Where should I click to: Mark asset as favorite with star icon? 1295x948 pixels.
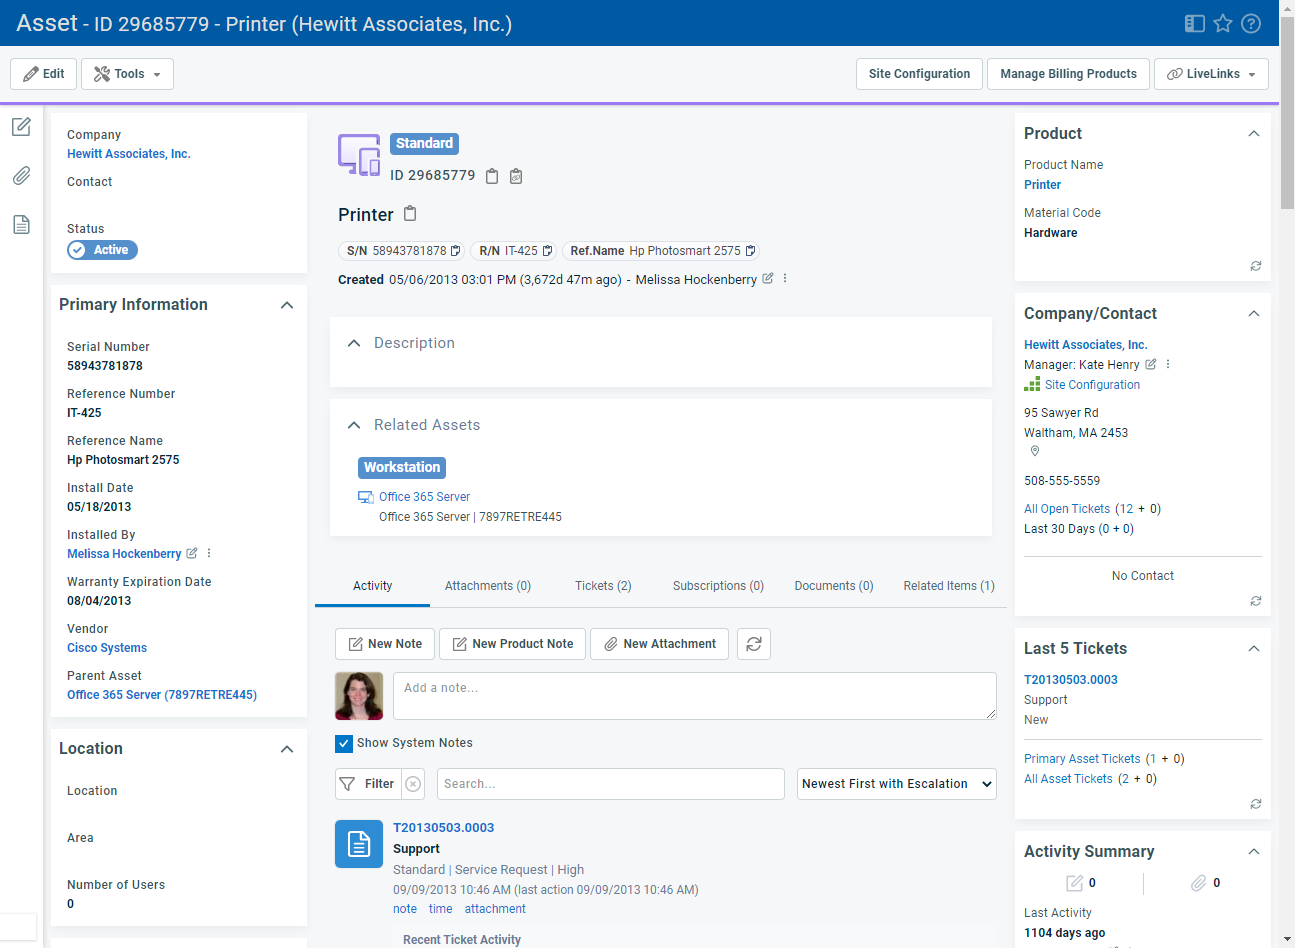(x=1223, y=23)
